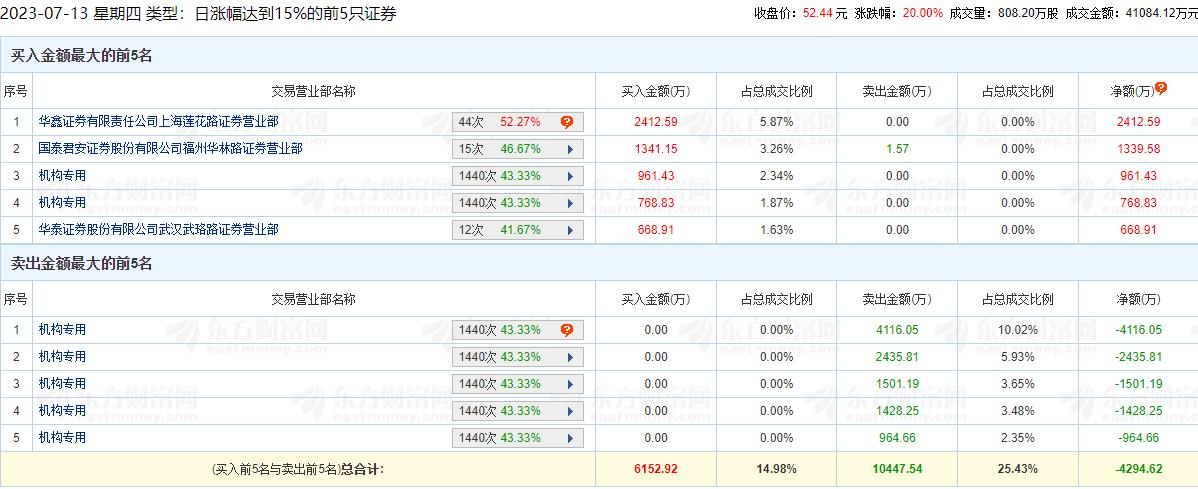Click the arrow icon in the 国泰君安 row
1198x489 pixels.
(569, 149)
